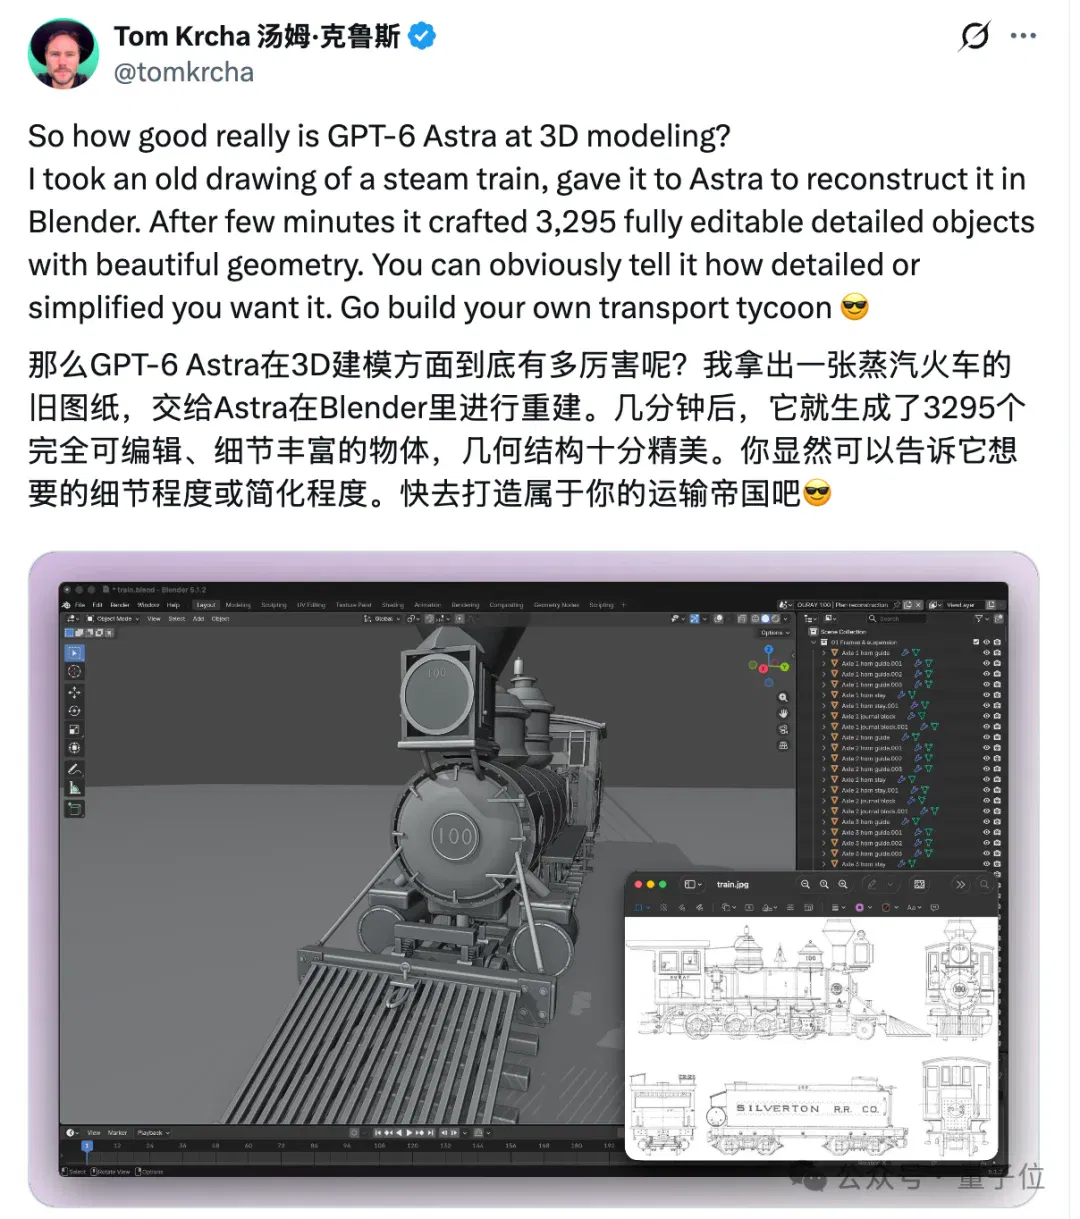Enable wireframe viewport shading
This screenshot has width=1080, height=1219.
coord(754,618)
